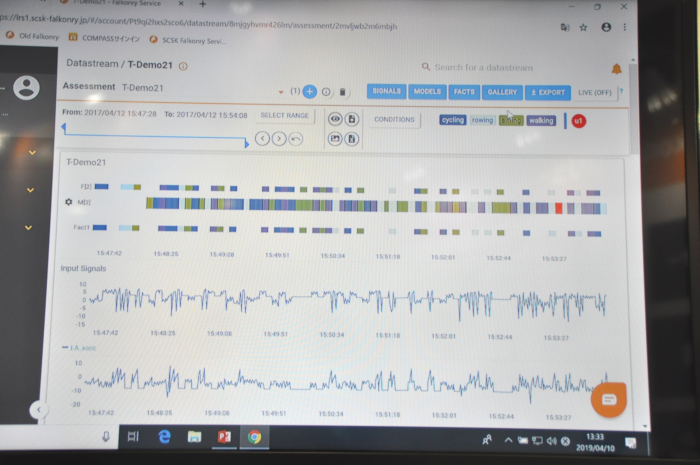Viewport: 700px width, 465px height.
Task: Click the undo range icon
Action: tap(296, 139)
